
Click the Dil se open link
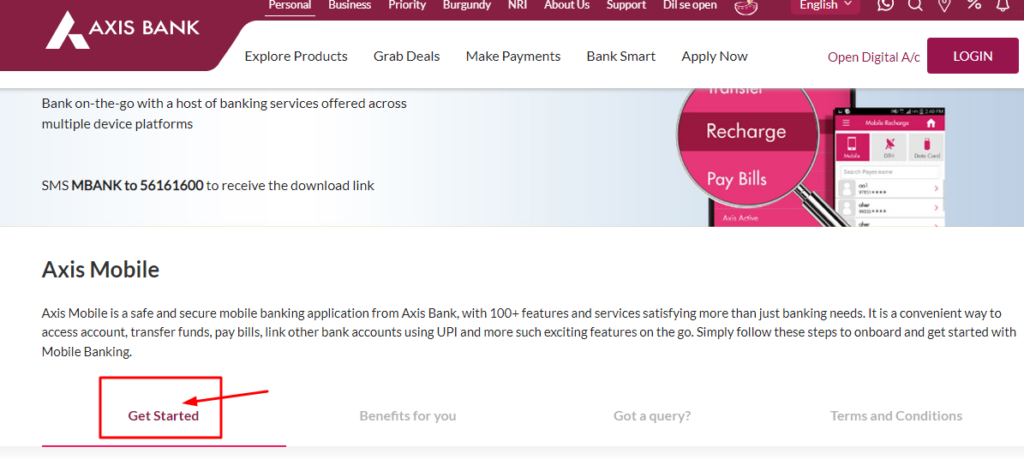tap(690, 5)
